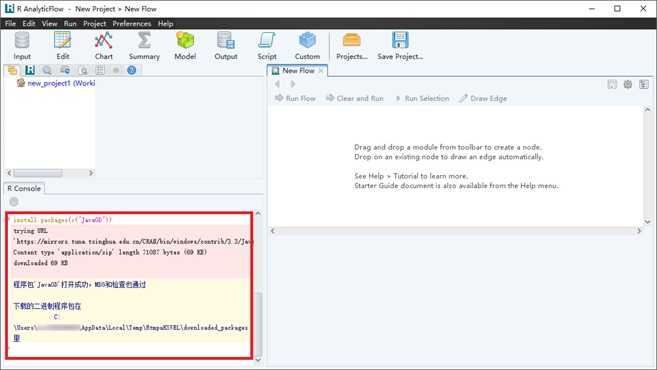The width and height of the screenshot is (657, 370).
Task: Open the Edit menu
Action: click(x=29, y=23)
